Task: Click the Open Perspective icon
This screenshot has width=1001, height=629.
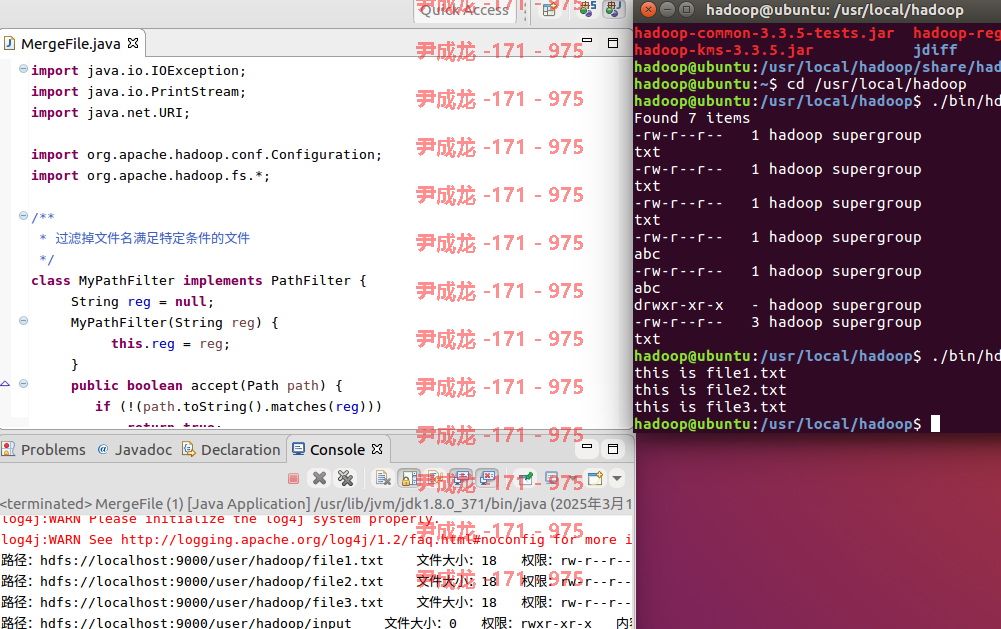Action: (x=549, y=9)
